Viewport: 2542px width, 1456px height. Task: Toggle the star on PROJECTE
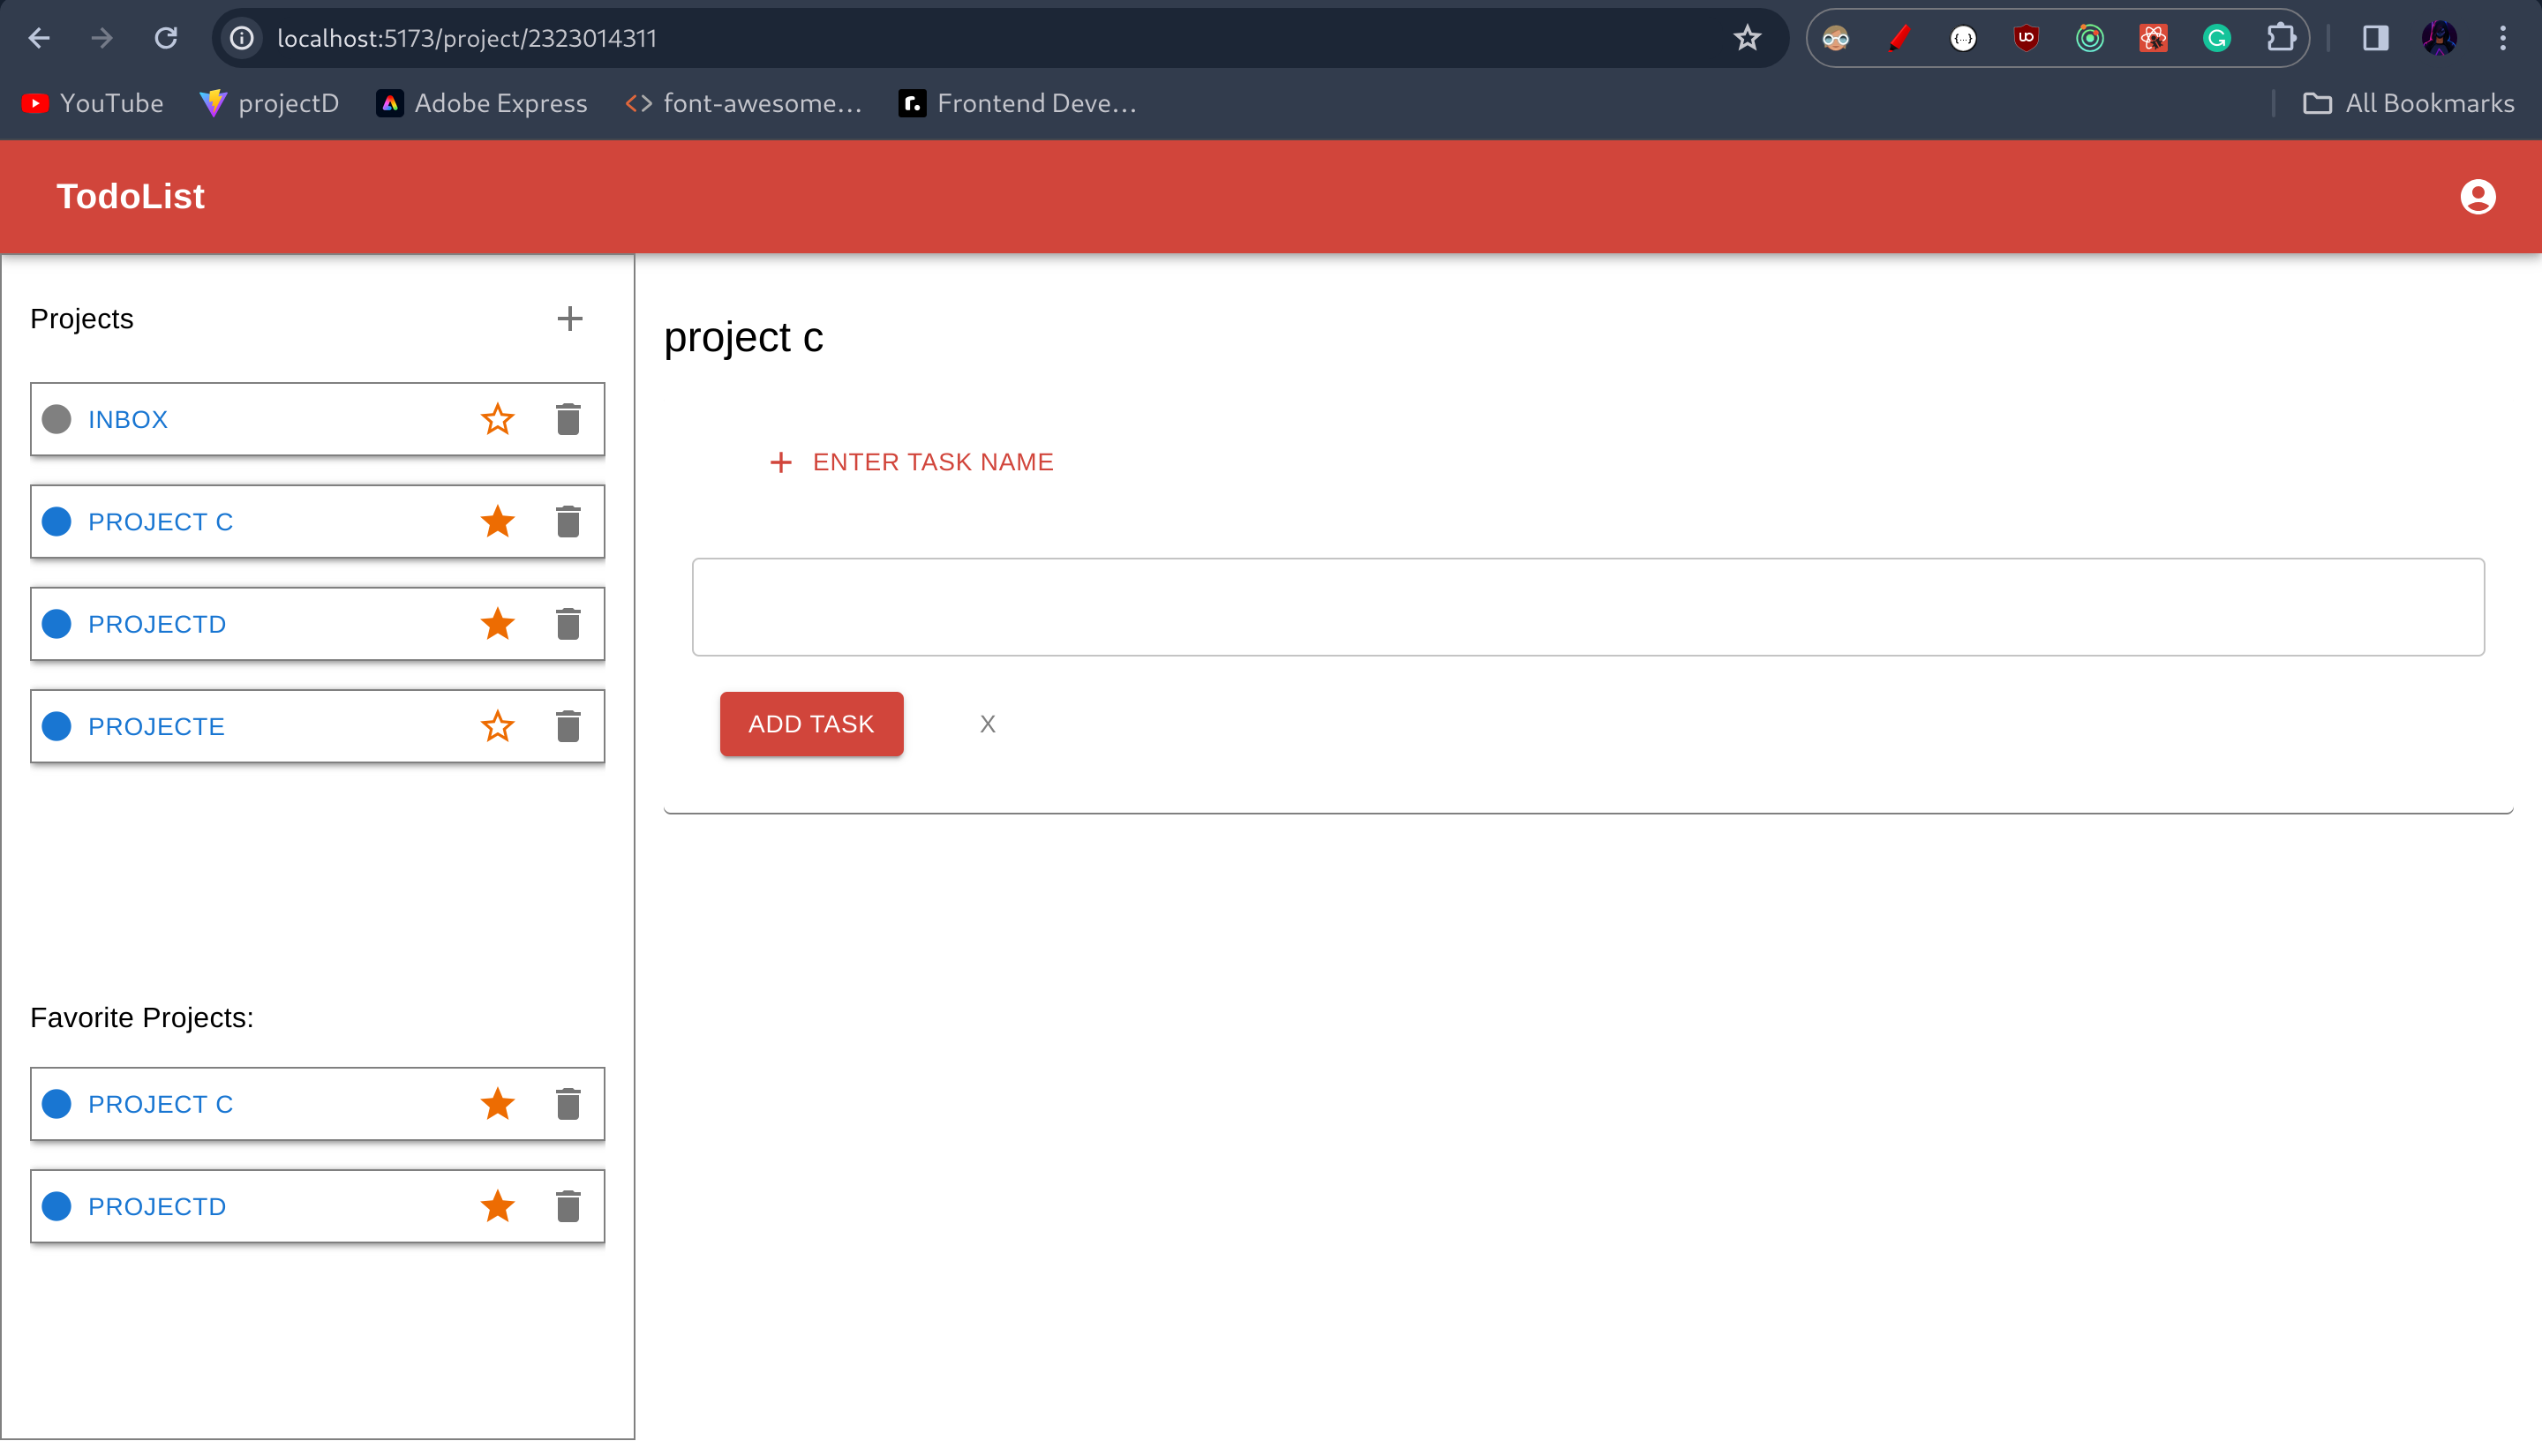(x=497, y=726)
